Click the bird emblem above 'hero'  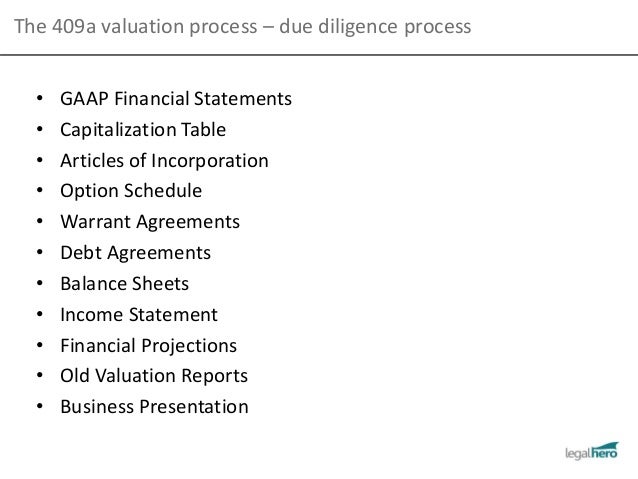[x=607, y=445]
